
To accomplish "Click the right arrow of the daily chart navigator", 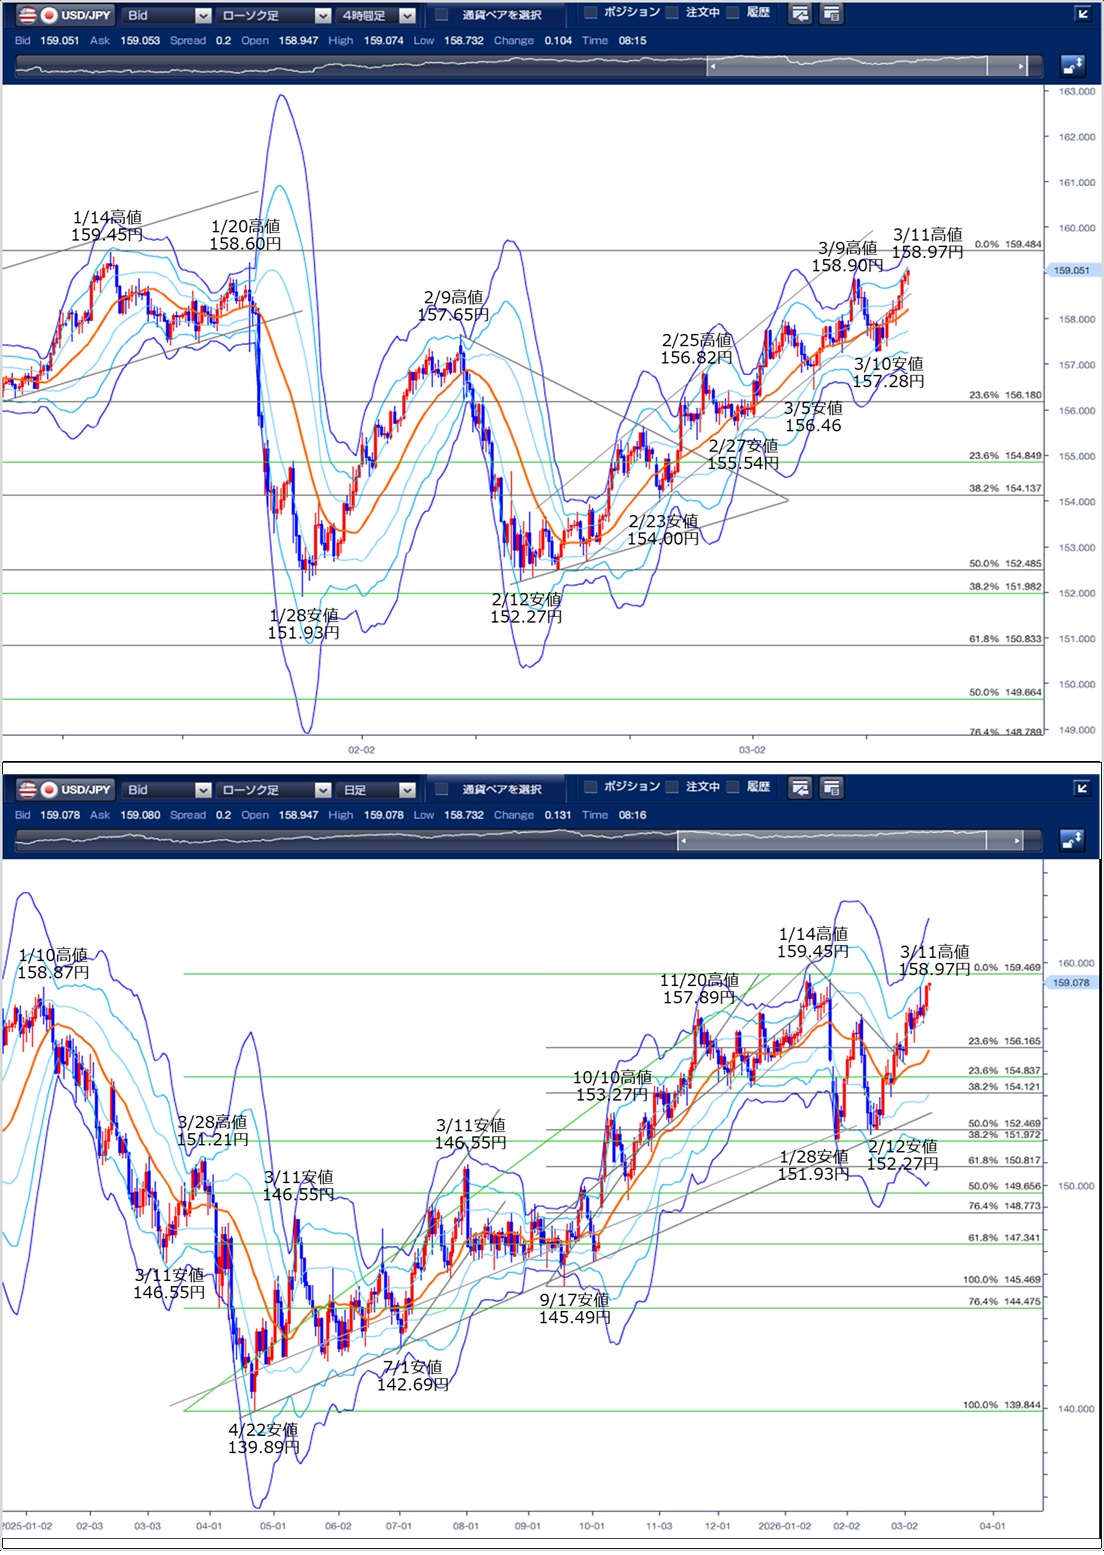I will coord(1018,841).
